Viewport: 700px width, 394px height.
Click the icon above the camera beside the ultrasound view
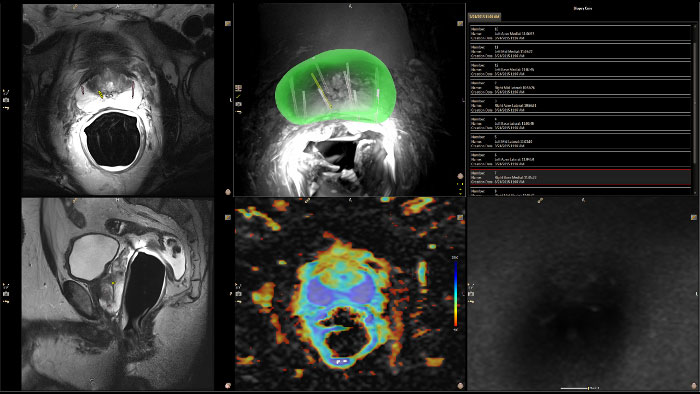pos(471,286)
